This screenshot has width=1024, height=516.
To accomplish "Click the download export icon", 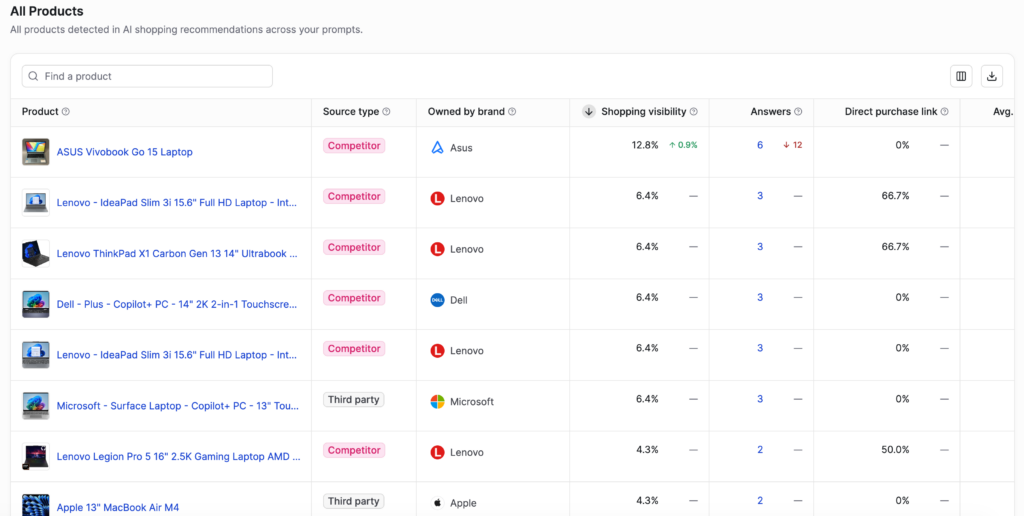I will point(991,76).
